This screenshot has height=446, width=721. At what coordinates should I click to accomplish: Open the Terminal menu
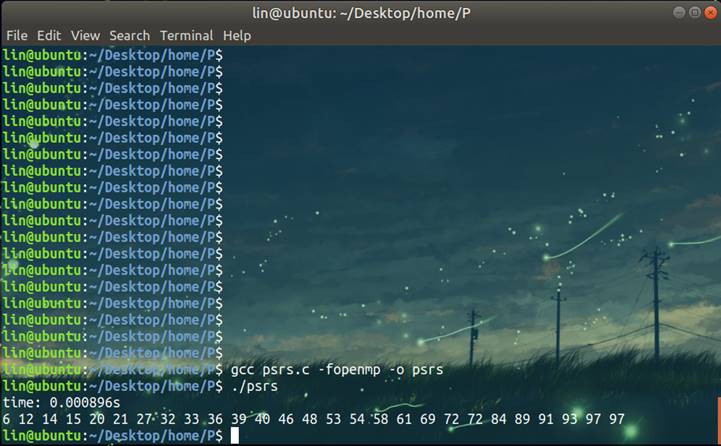coord(186,35)
